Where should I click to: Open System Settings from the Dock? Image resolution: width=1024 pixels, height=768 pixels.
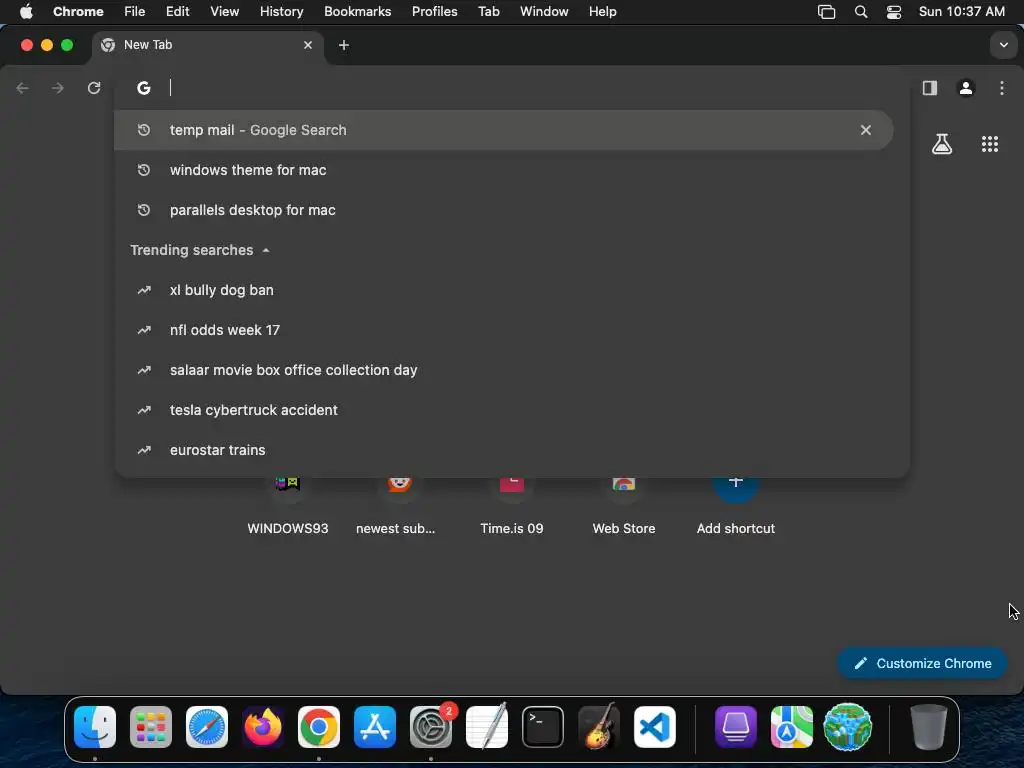[x=431, y=727]
